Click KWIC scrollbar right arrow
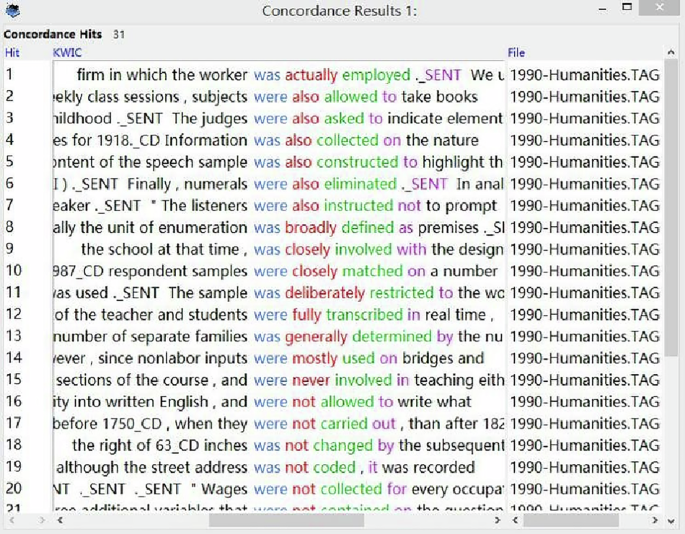Viewport: 685px width, 534px height. coord(497,520)
